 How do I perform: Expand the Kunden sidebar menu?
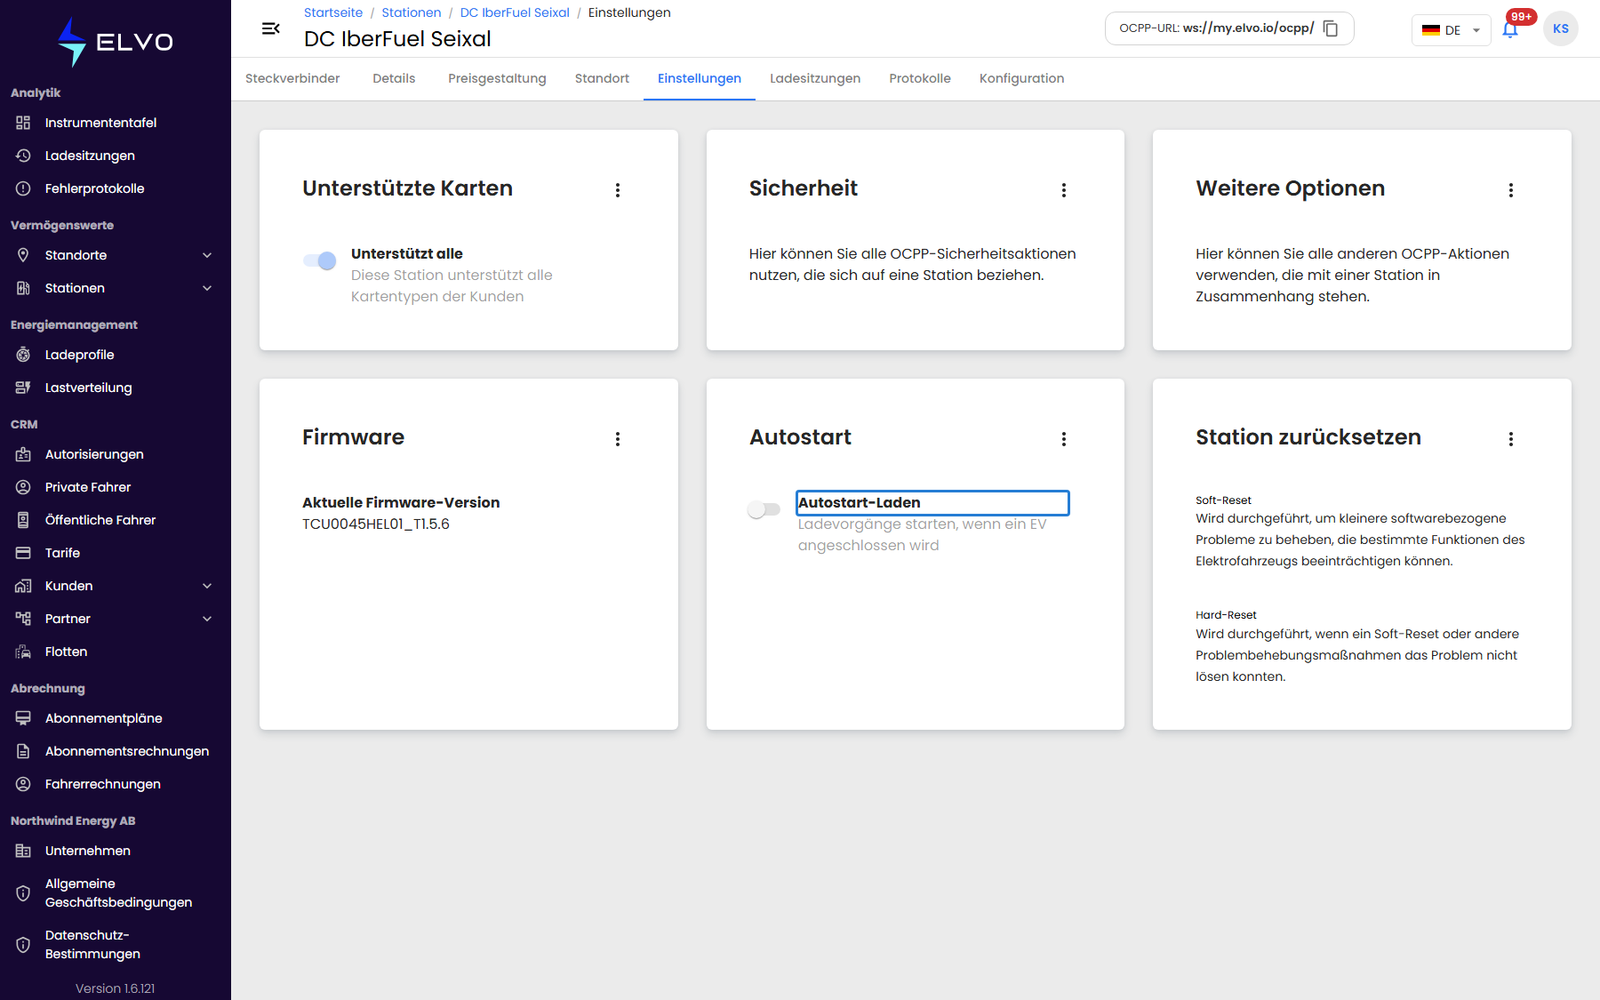207,586
